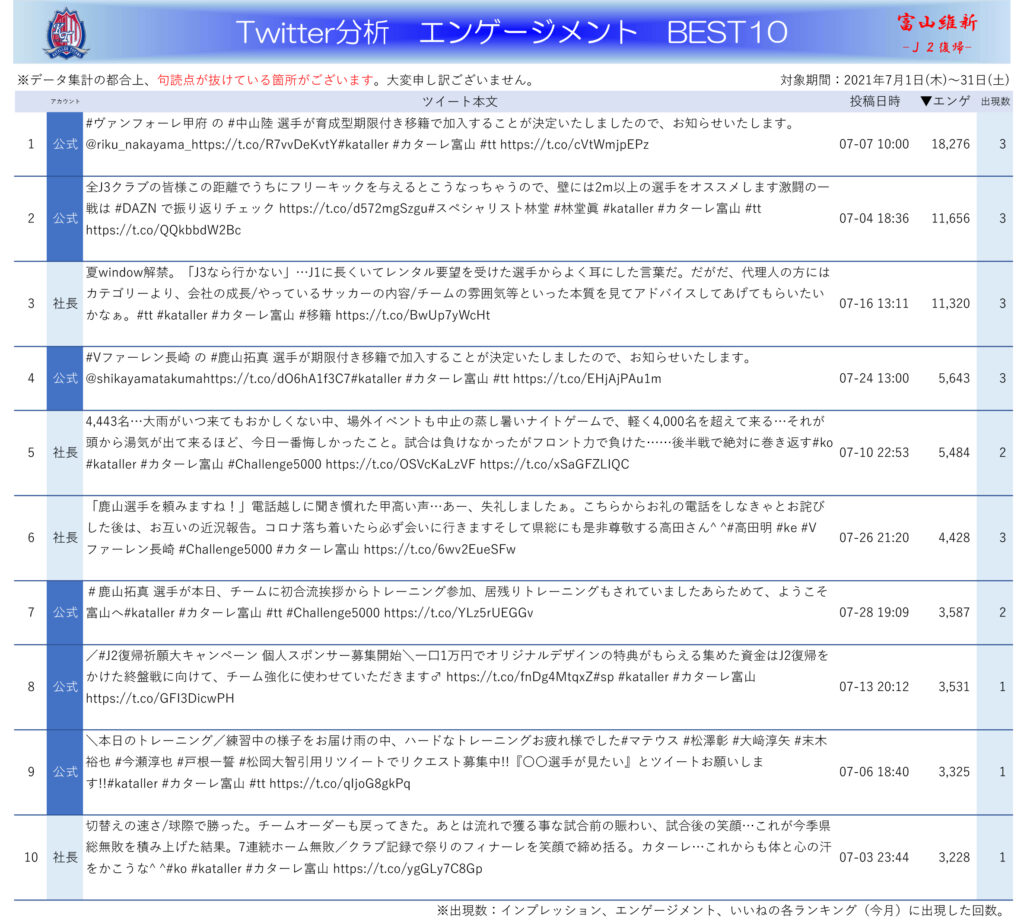Viewport: 1024px width, 922px height.
Task: Click post date 07-13 20:12
Action: coord(874,687)
